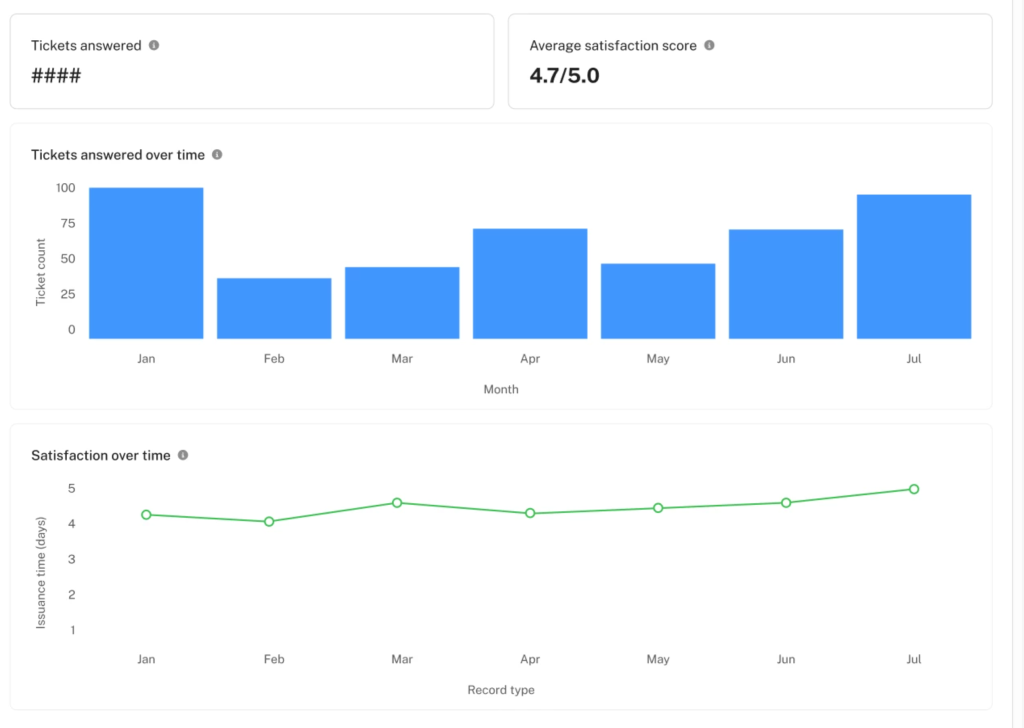This screenshot has width=1024, height=728.
Task: Click the tallest July bar
Action: pyautogui.click(x=913, y=265)
